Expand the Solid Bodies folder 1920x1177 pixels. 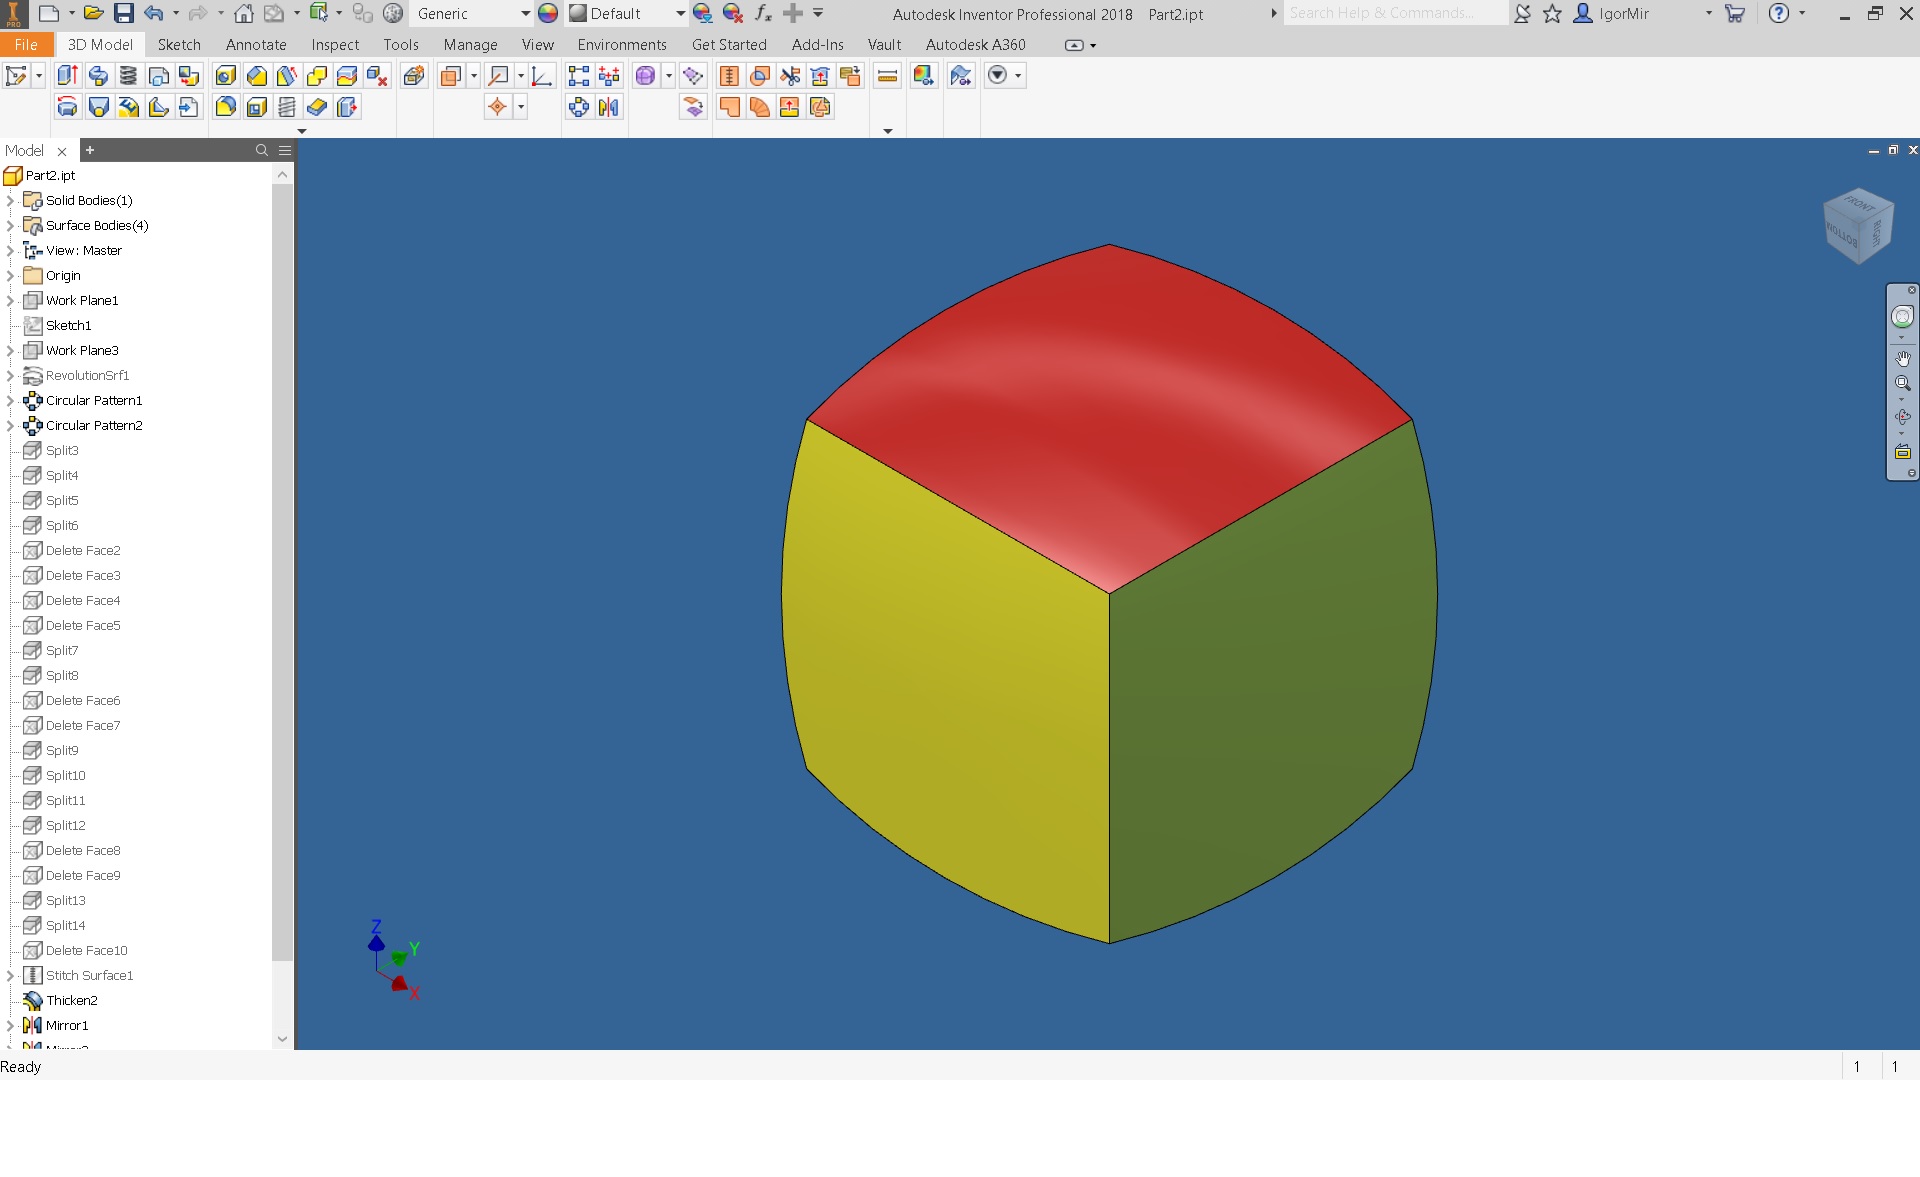10,200
